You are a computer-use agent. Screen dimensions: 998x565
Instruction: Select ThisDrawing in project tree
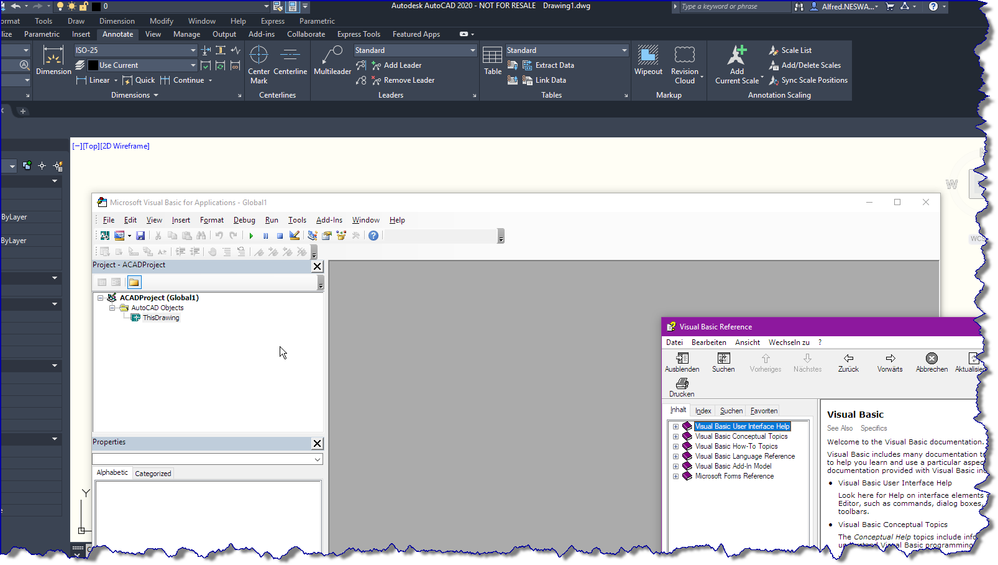160,317
